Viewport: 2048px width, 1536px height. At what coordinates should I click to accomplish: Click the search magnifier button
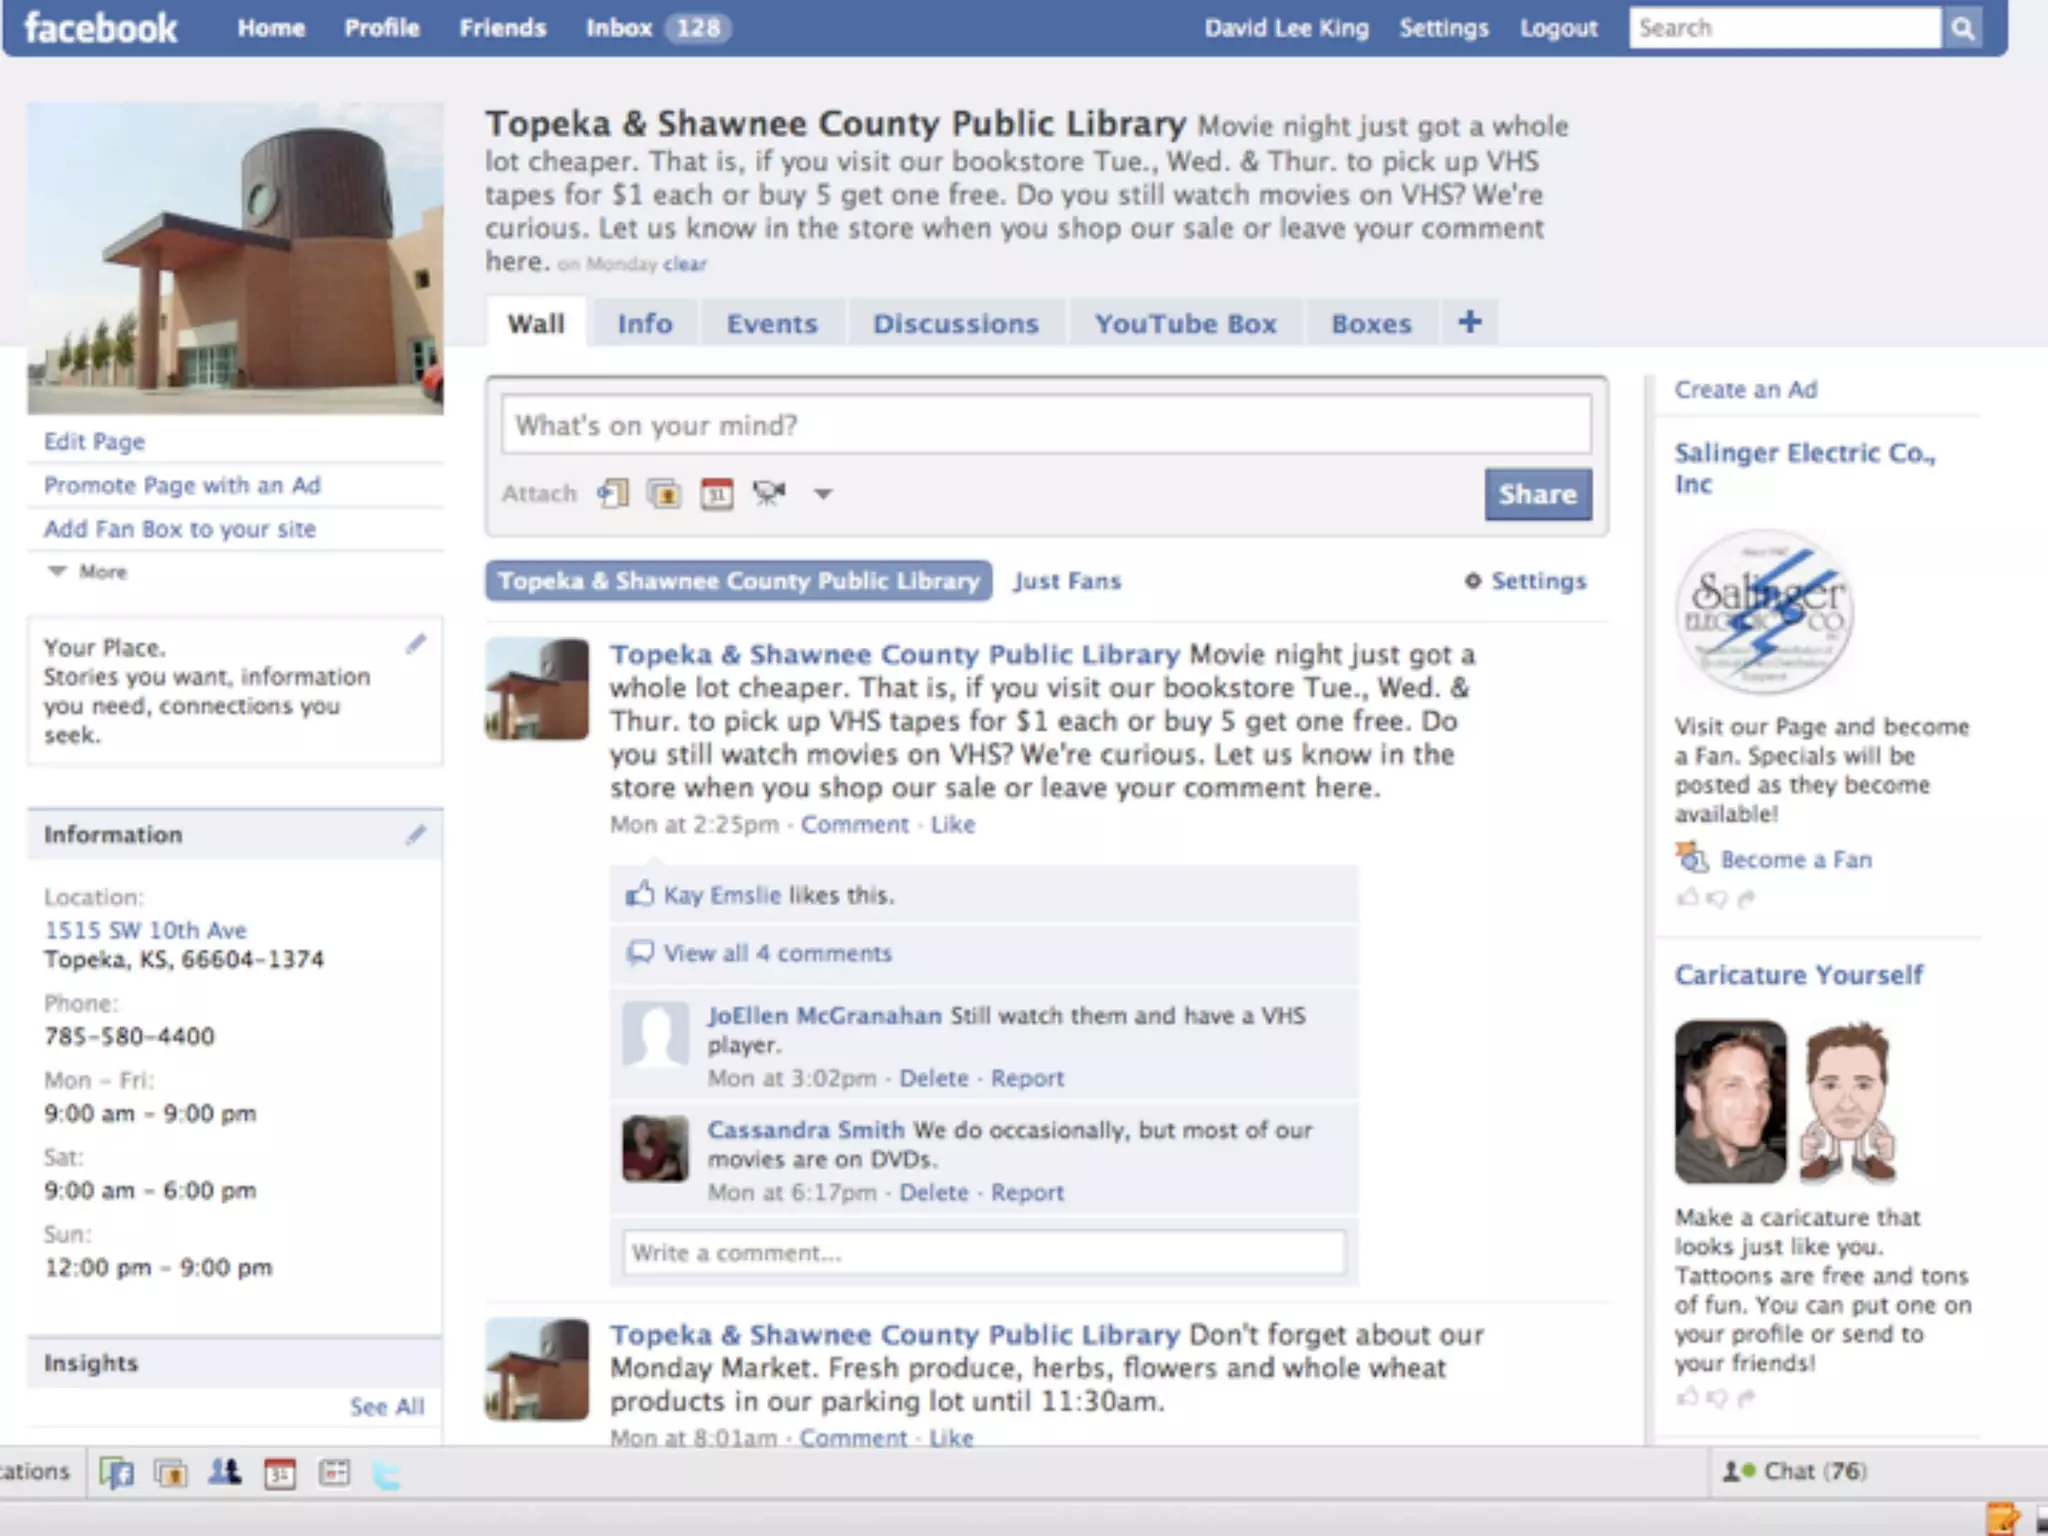[x=1962, y=28]
